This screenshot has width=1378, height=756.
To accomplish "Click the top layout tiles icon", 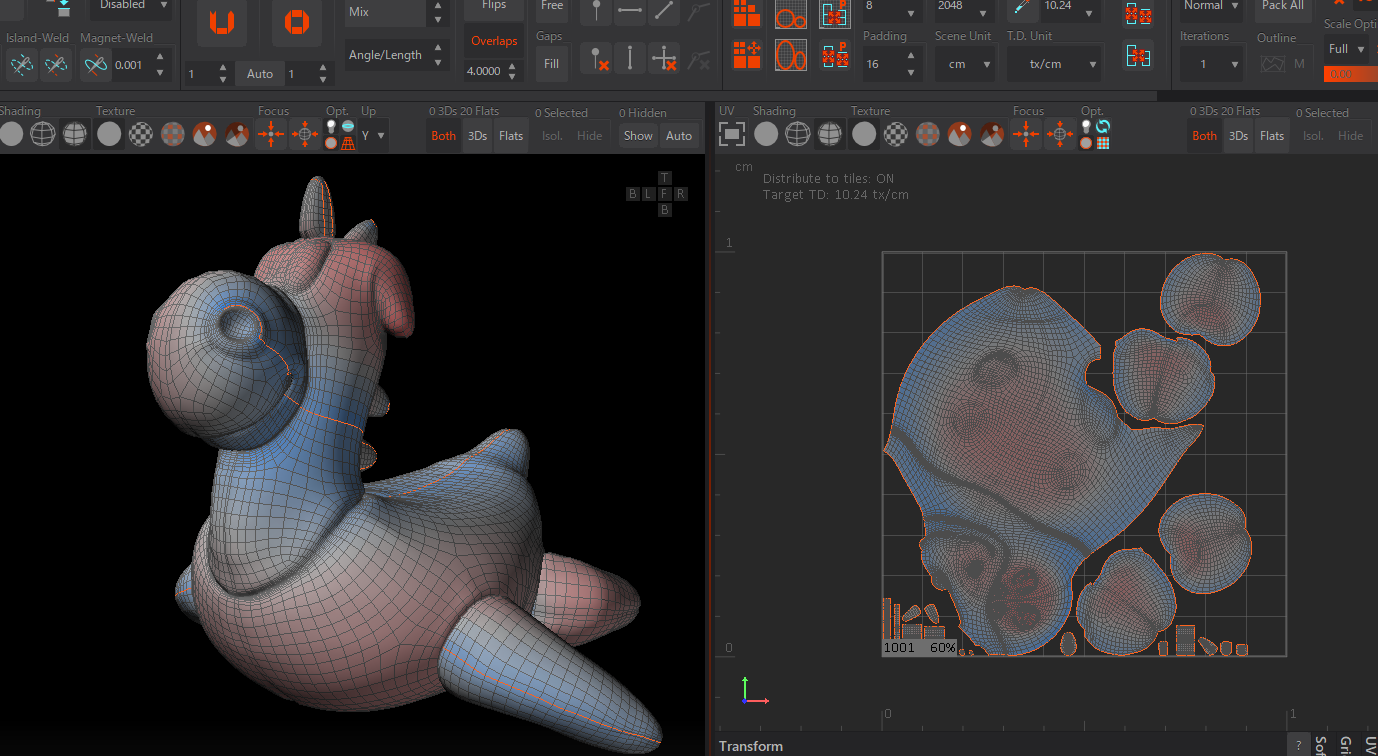I will pos(747,13).
